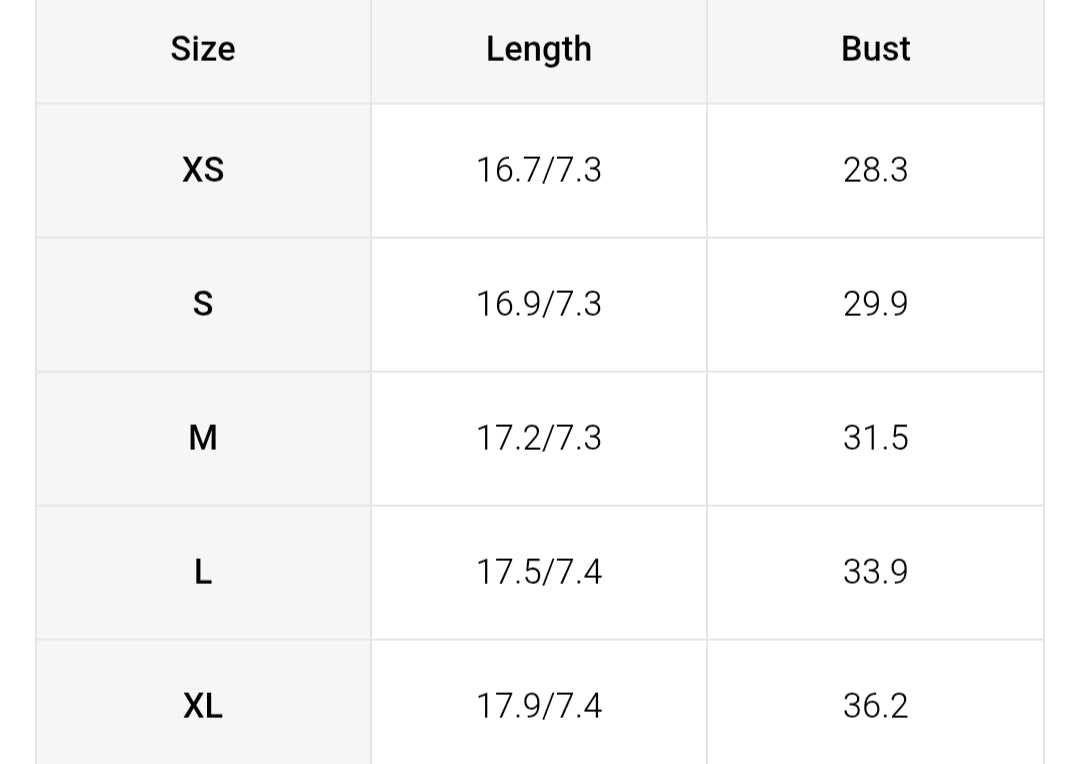
Task: Click the 33.9 bust measurement
Action: coord(876,572)
